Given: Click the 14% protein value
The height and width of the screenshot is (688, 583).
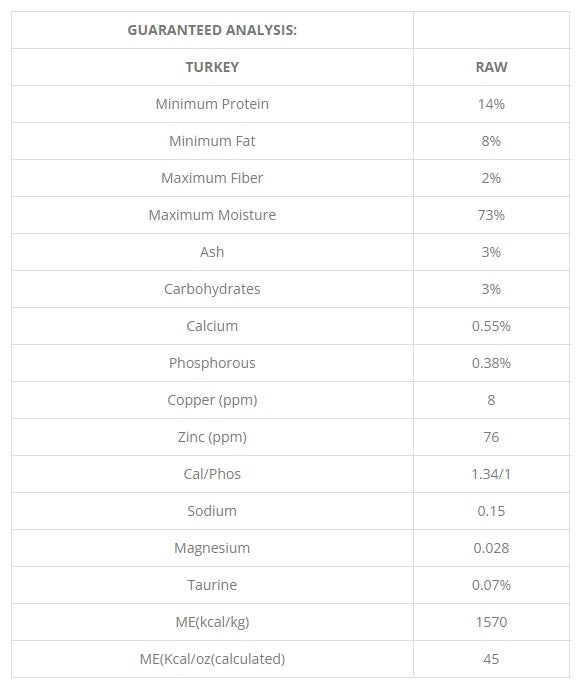Looking at the screenshot, I should point(491,104).
